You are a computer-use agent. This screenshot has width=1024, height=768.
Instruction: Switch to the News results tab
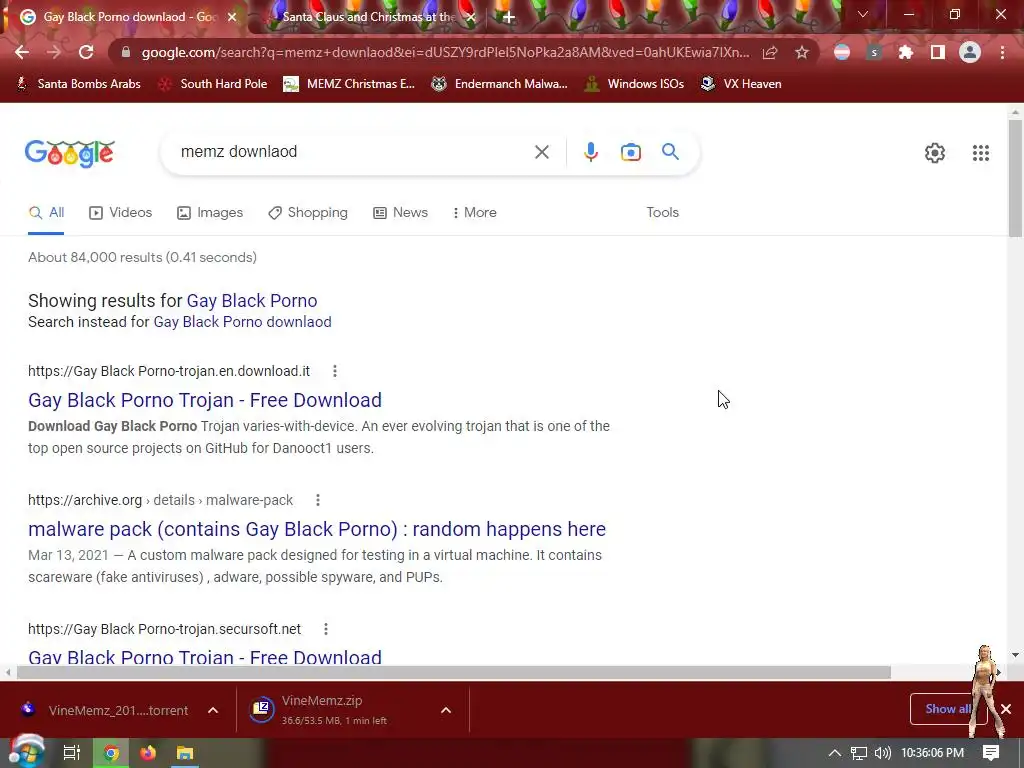(x=400, y=212)
